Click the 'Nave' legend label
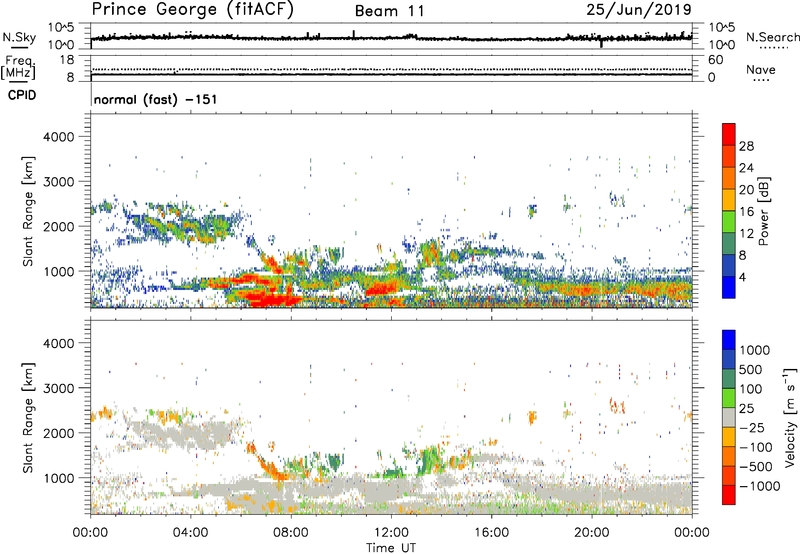The width and height of the screenshot is (800, 554). pyautogui.click(x=760, y=70)
